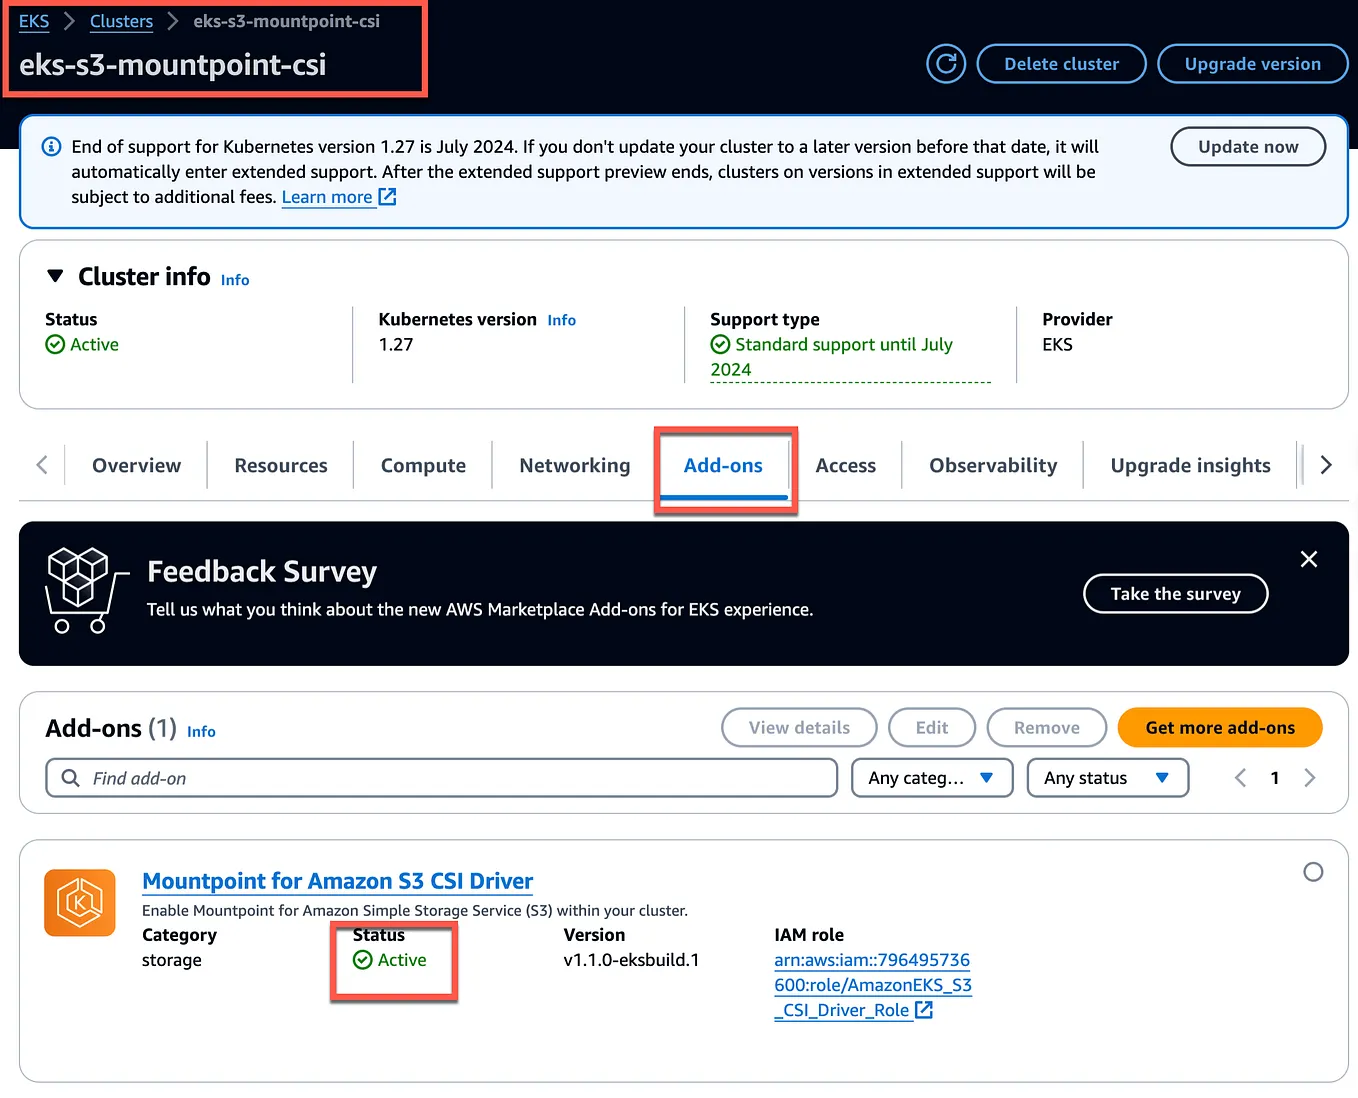Open the Mountpoint for Amazon S3 CSI Driver link
Viewport: 1358px width, 1098px height.
[x=337, y=881]
